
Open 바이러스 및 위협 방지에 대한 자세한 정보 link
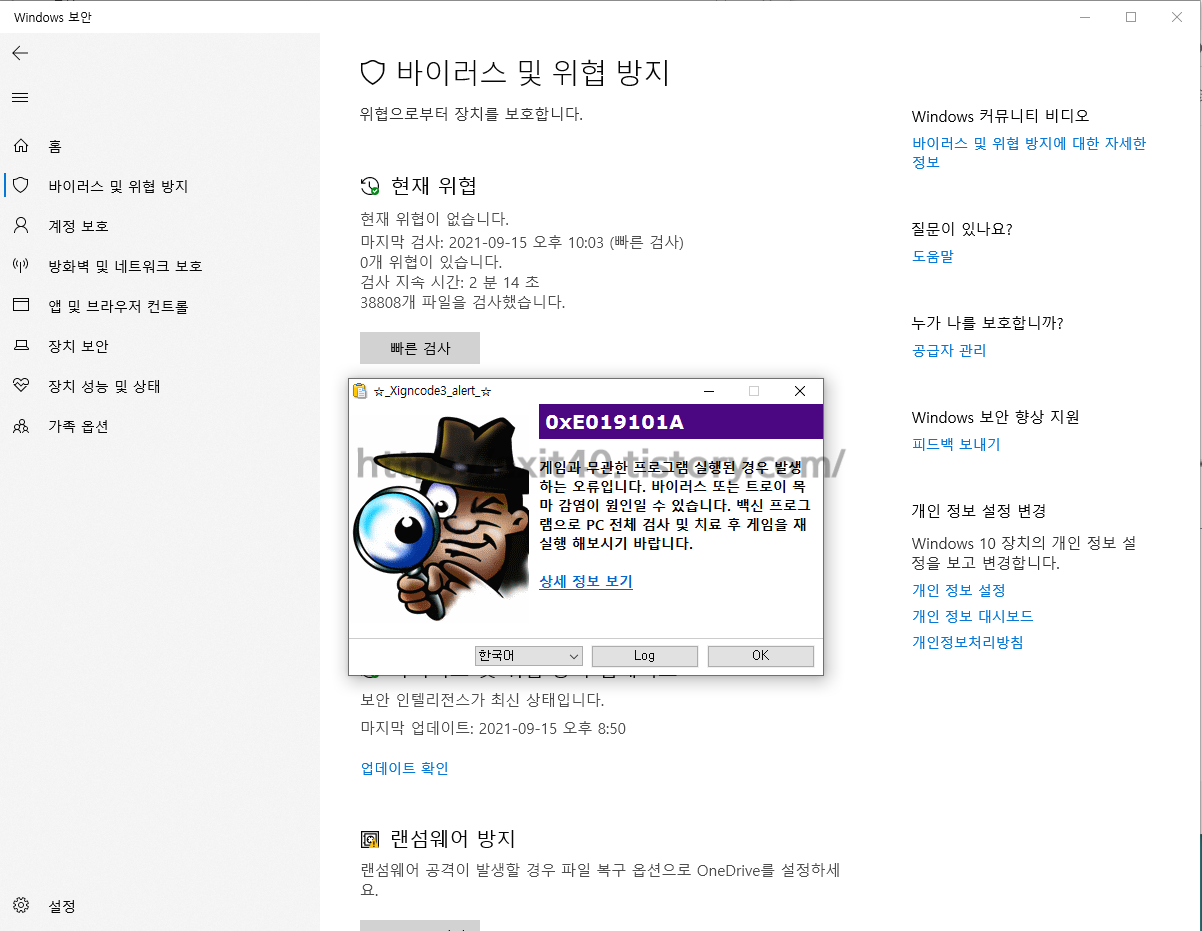coord(1029,153)
